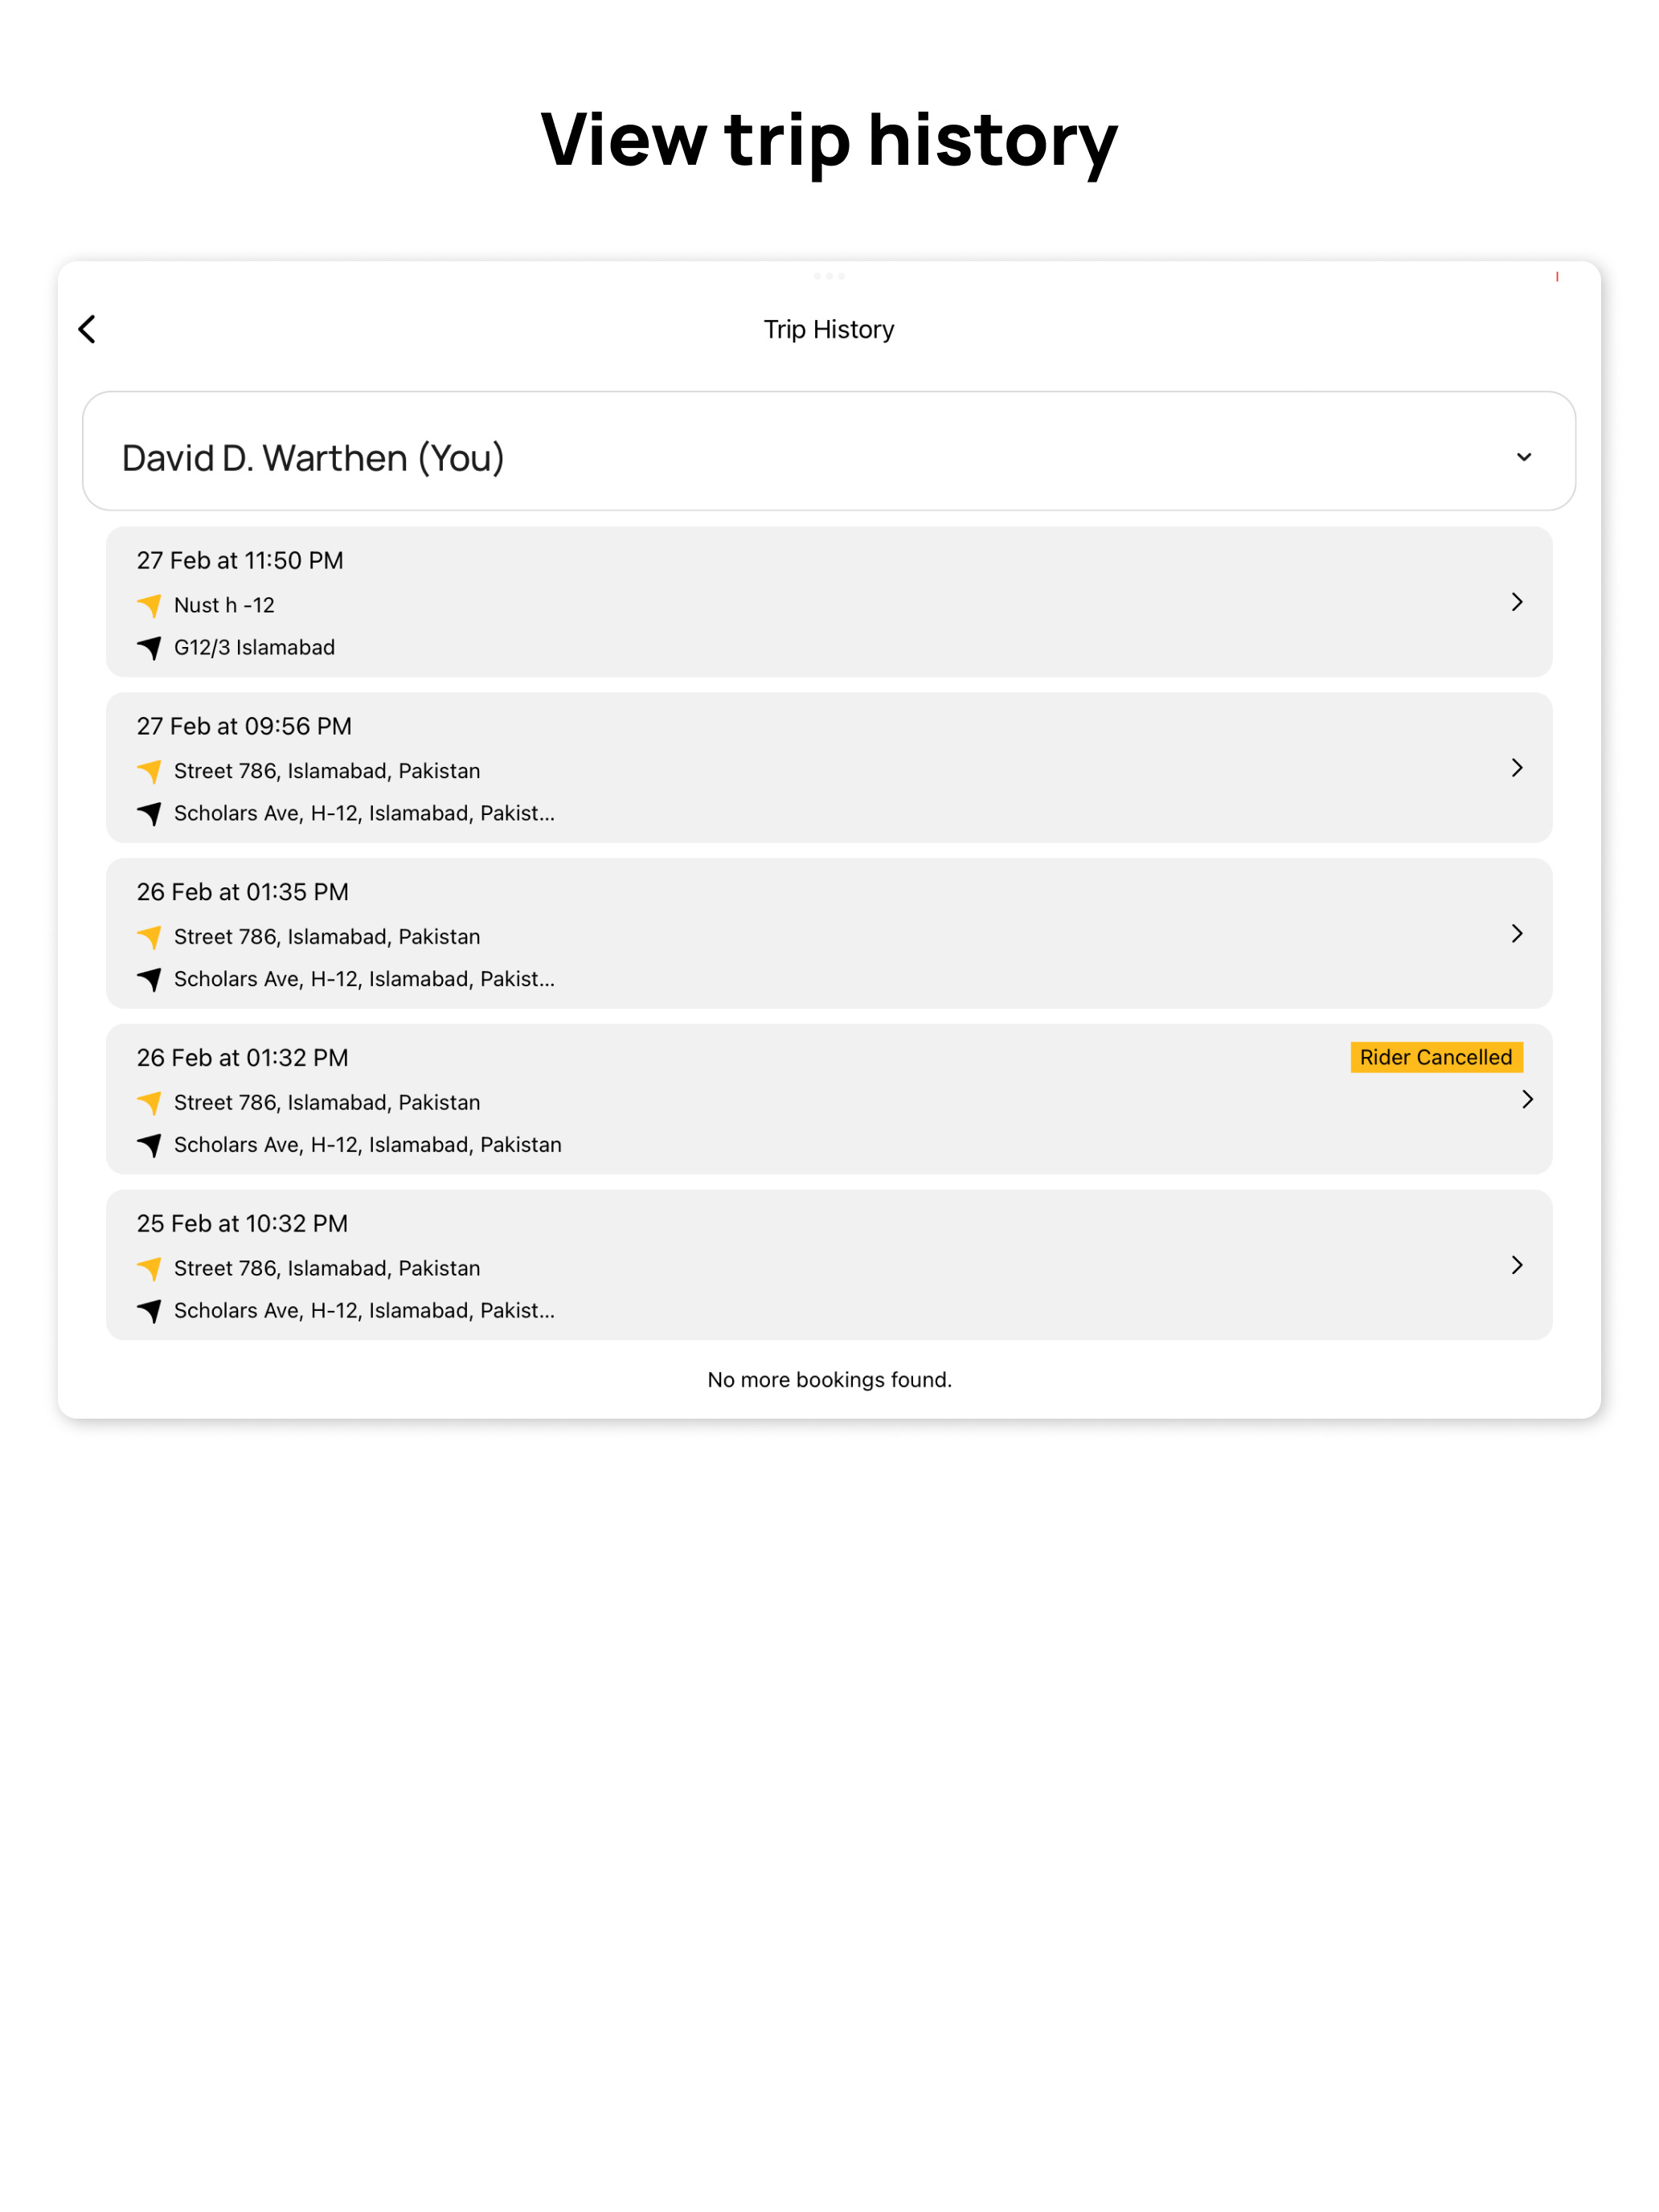
Task: Open the 26 Feb 01:32 PM trip chevron
Action: click(1527, 1100)
